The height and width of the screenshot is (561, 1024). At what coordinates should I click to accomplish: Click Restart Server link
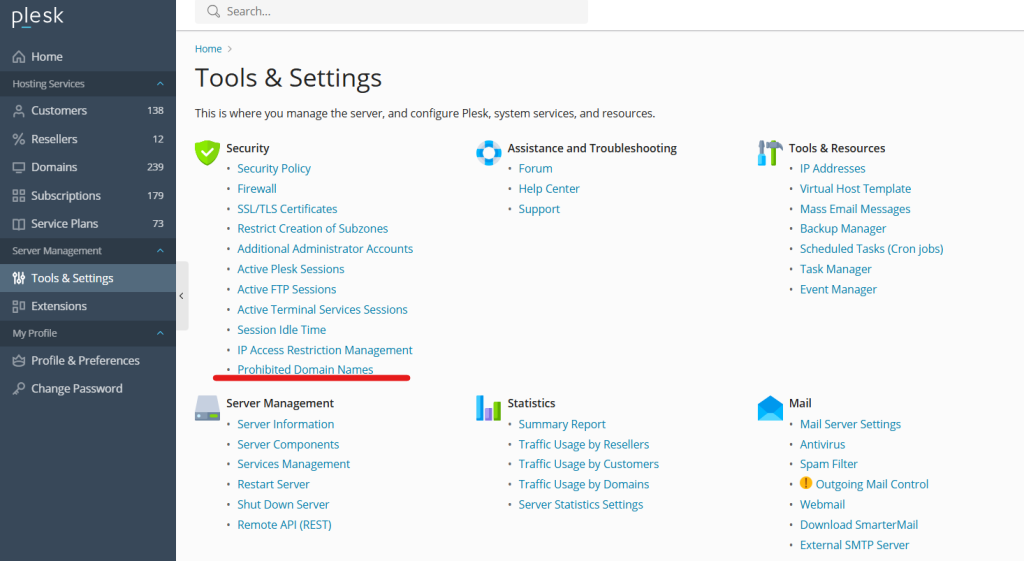tap(273, 484)
